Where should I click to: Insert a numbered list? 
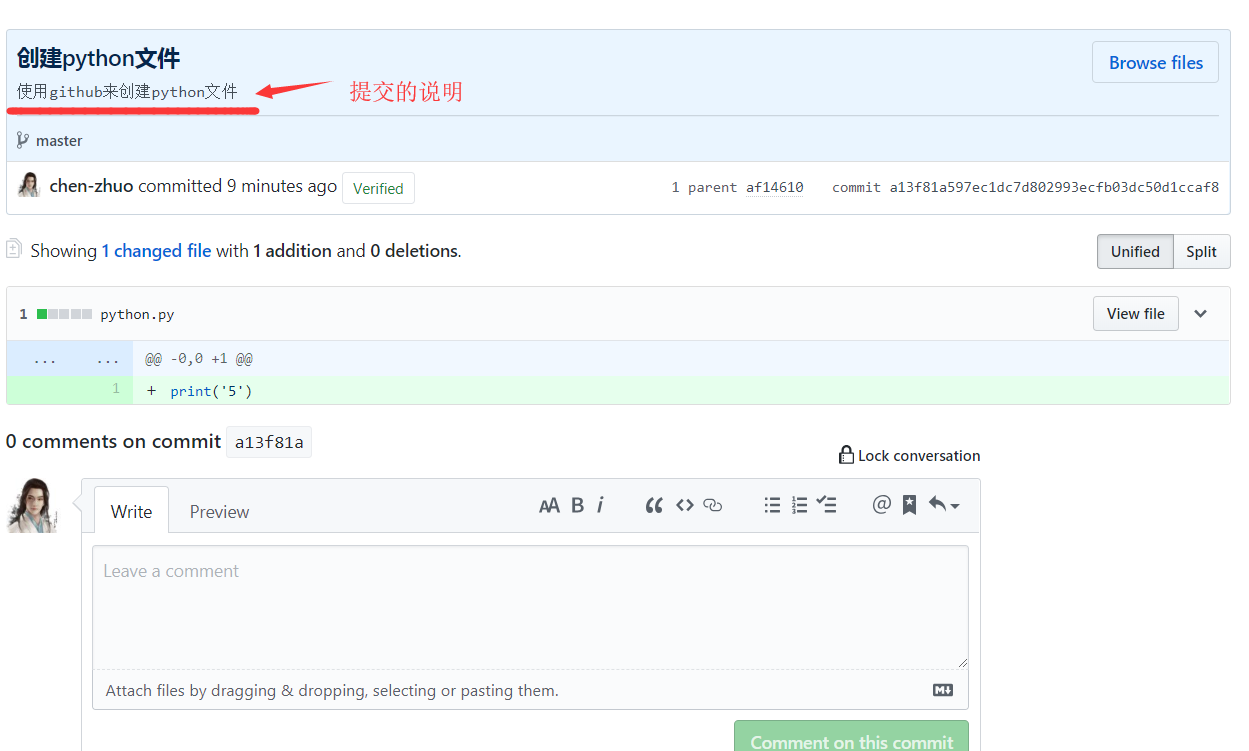(799, 506)
